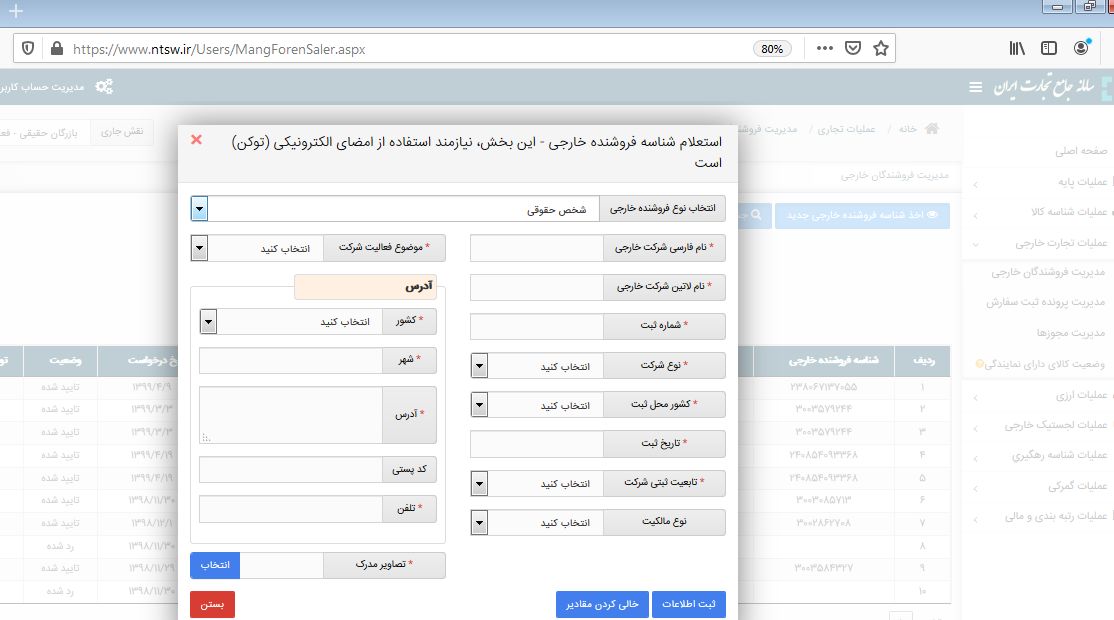Click the خالی کردن مقادیر button
Screen dimensions: 1114x620
[602, 604]
